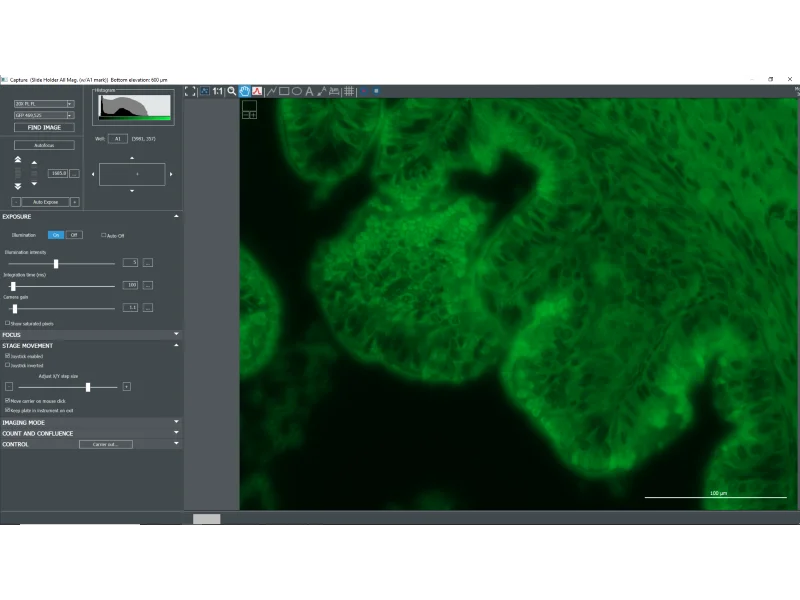Select the hand pan tool

click(244, 91)
